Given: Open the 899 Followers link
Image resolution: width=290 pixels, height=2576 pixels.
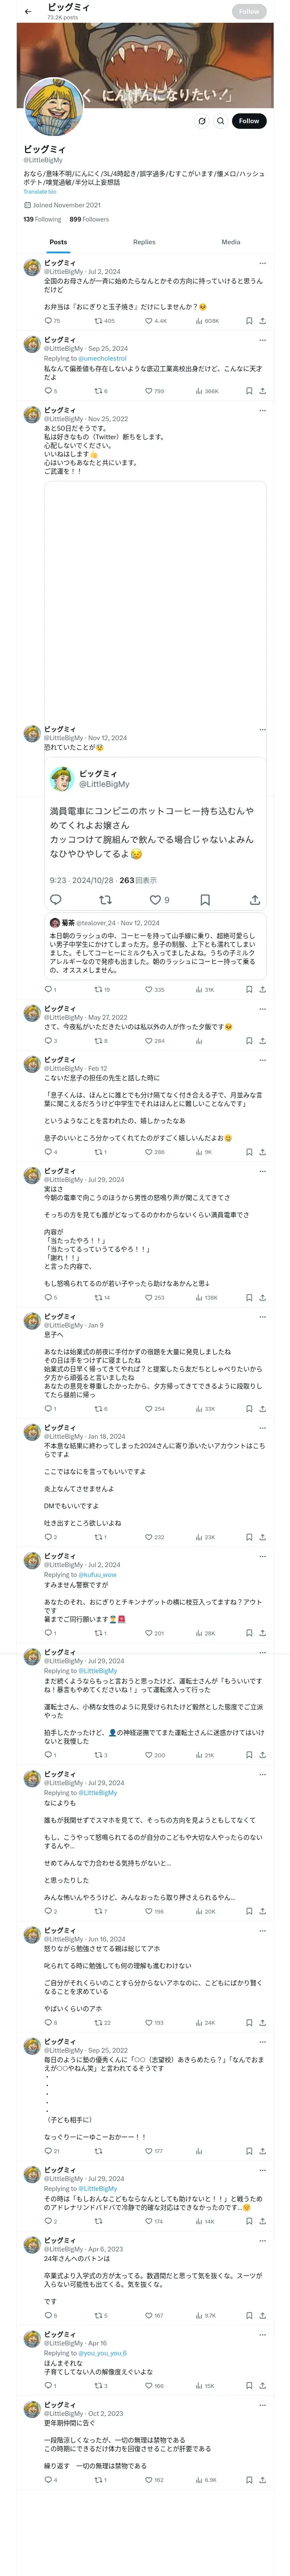Looking at the screenshot, I should (x=89, y=219).
